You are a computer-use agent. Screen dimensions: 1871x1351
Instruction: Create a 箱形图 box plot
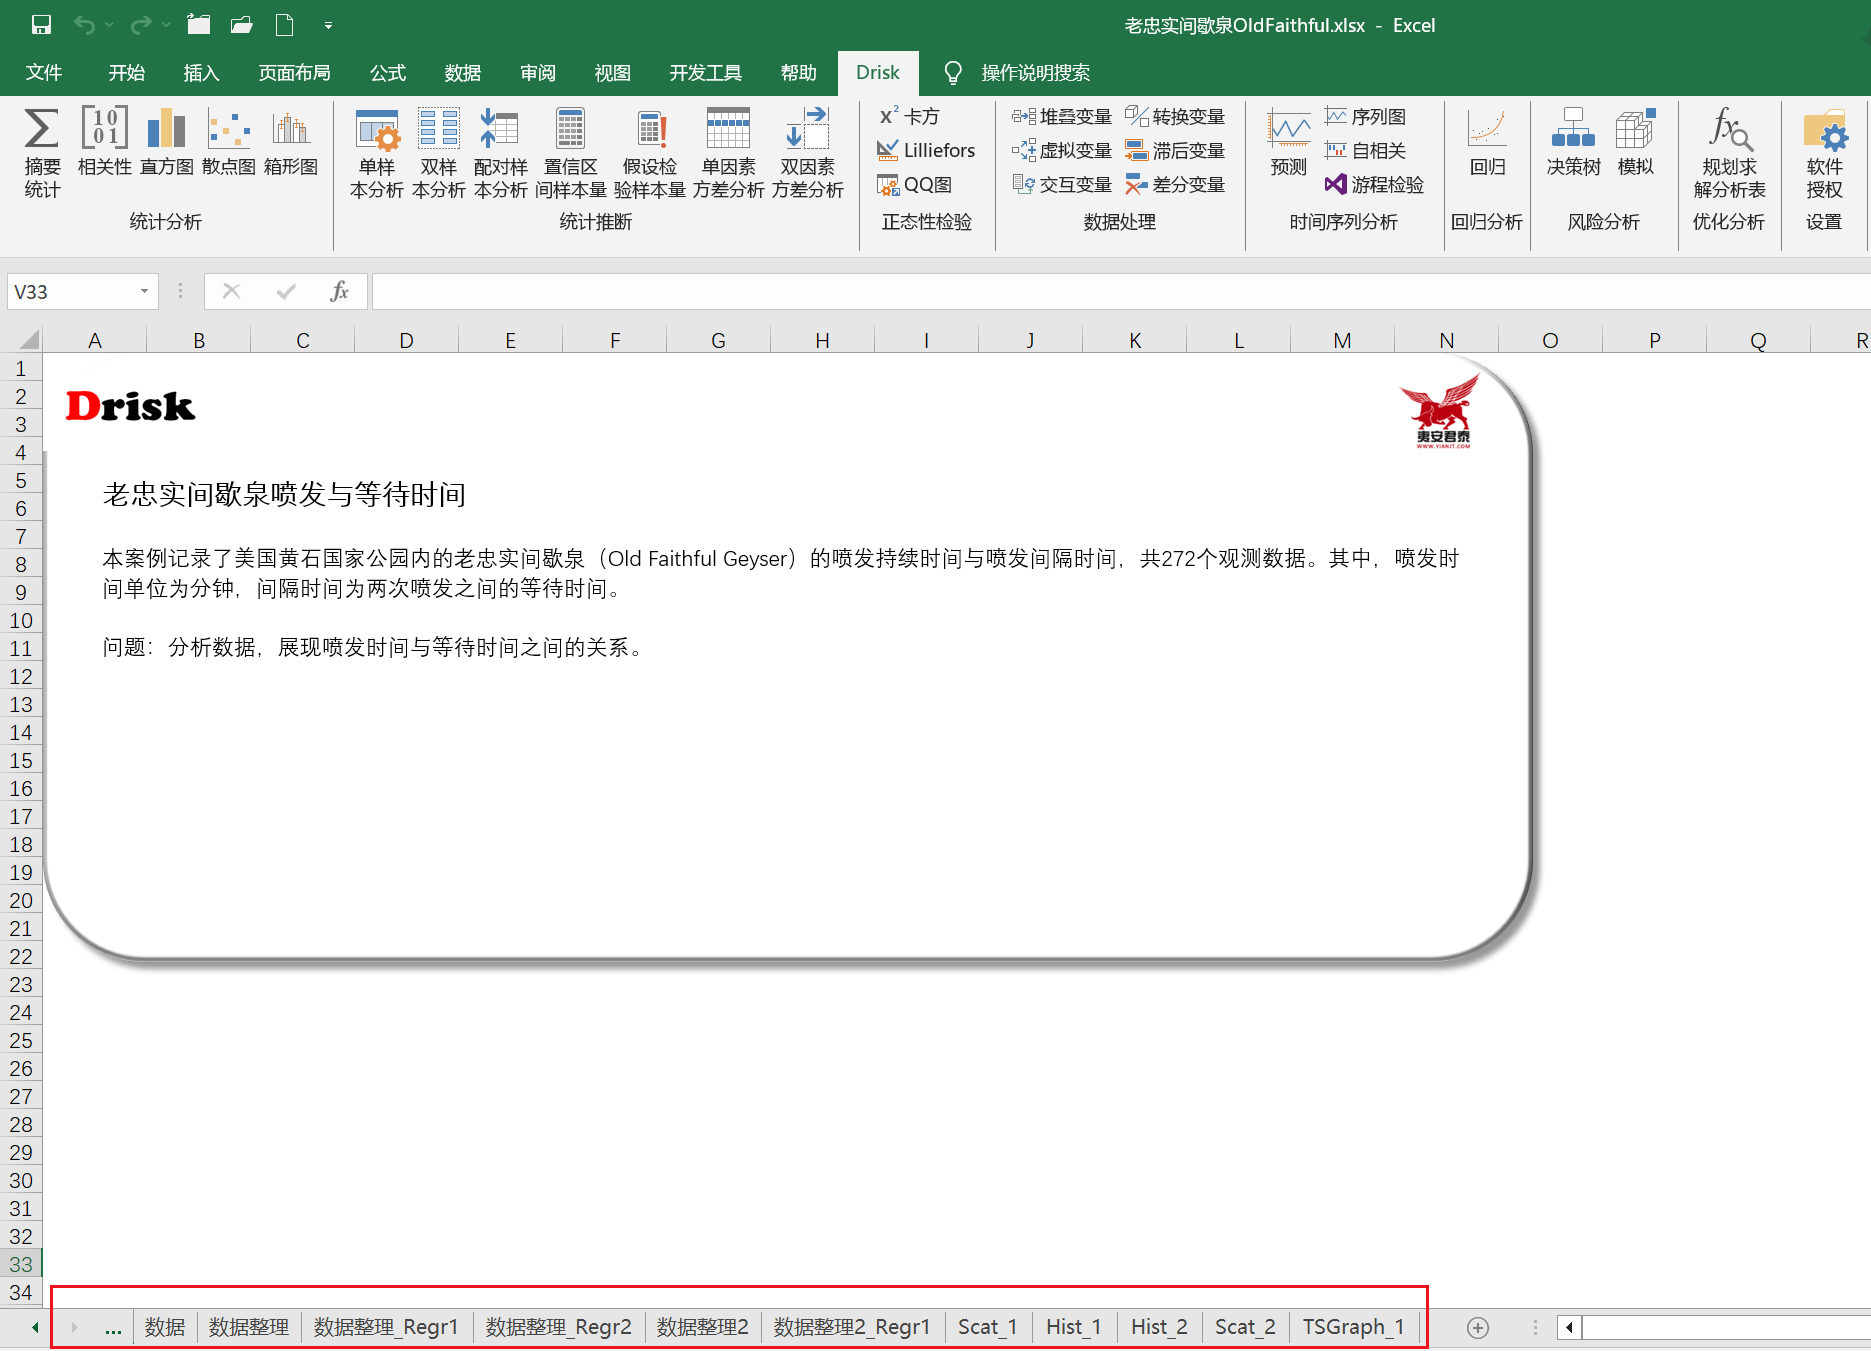tap(291, 141)
